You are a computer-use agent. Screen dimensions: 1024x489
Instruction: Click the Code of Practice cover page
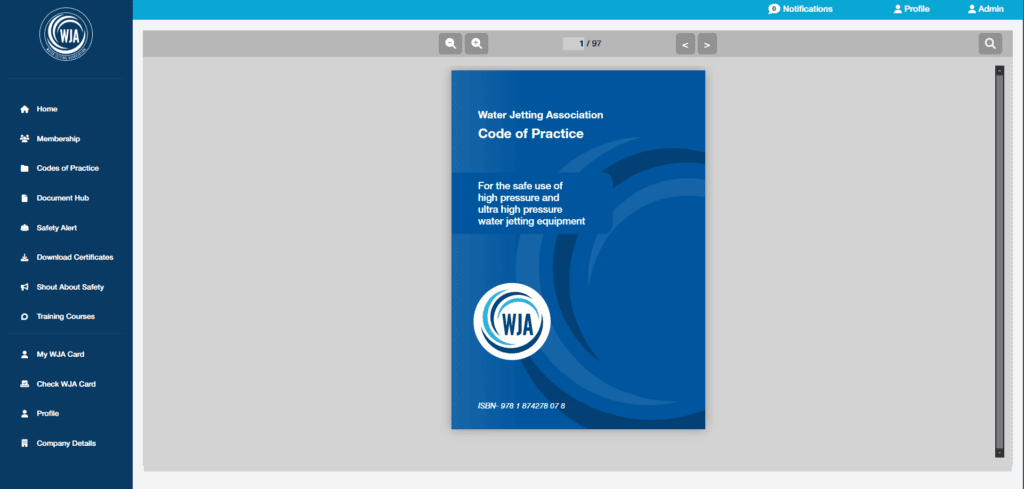[578, 250]
